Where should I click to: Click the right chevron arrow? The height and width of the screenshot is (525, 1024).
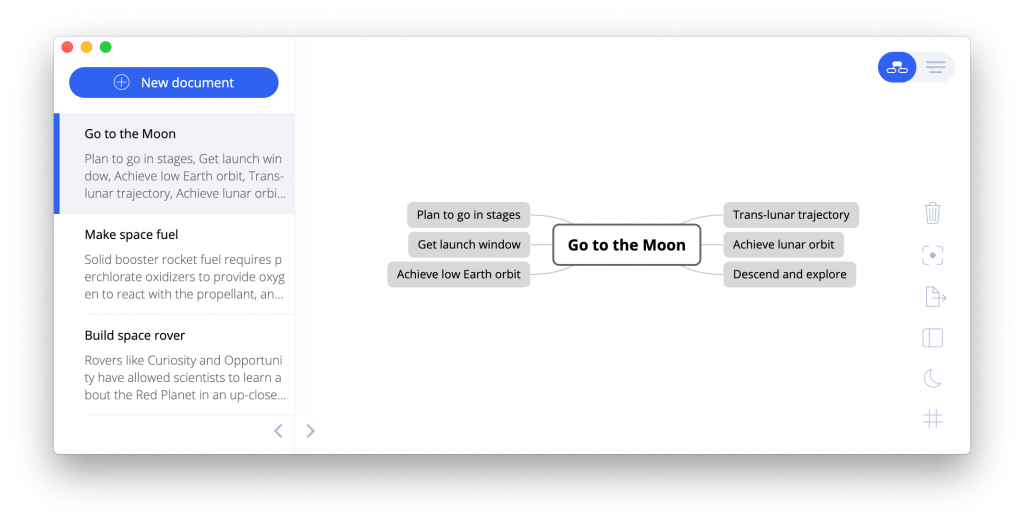click(x=310, y=431)
